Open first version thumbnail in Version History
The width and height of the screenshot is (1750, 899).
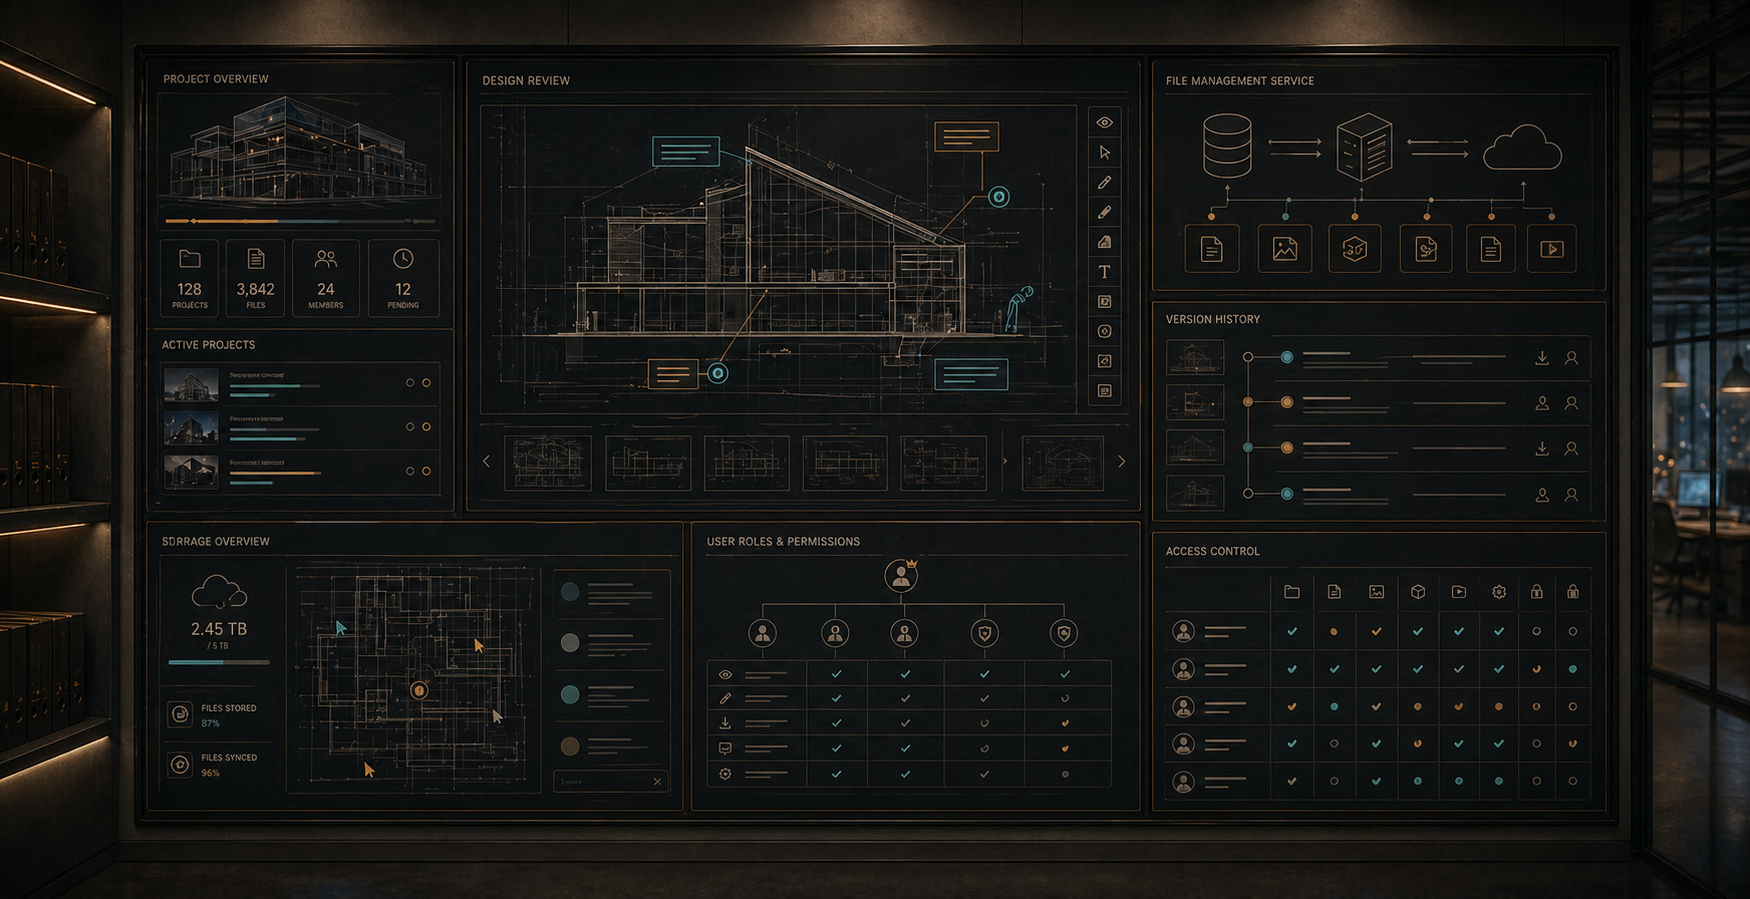pyautogui.click(x=1195, y=357)
